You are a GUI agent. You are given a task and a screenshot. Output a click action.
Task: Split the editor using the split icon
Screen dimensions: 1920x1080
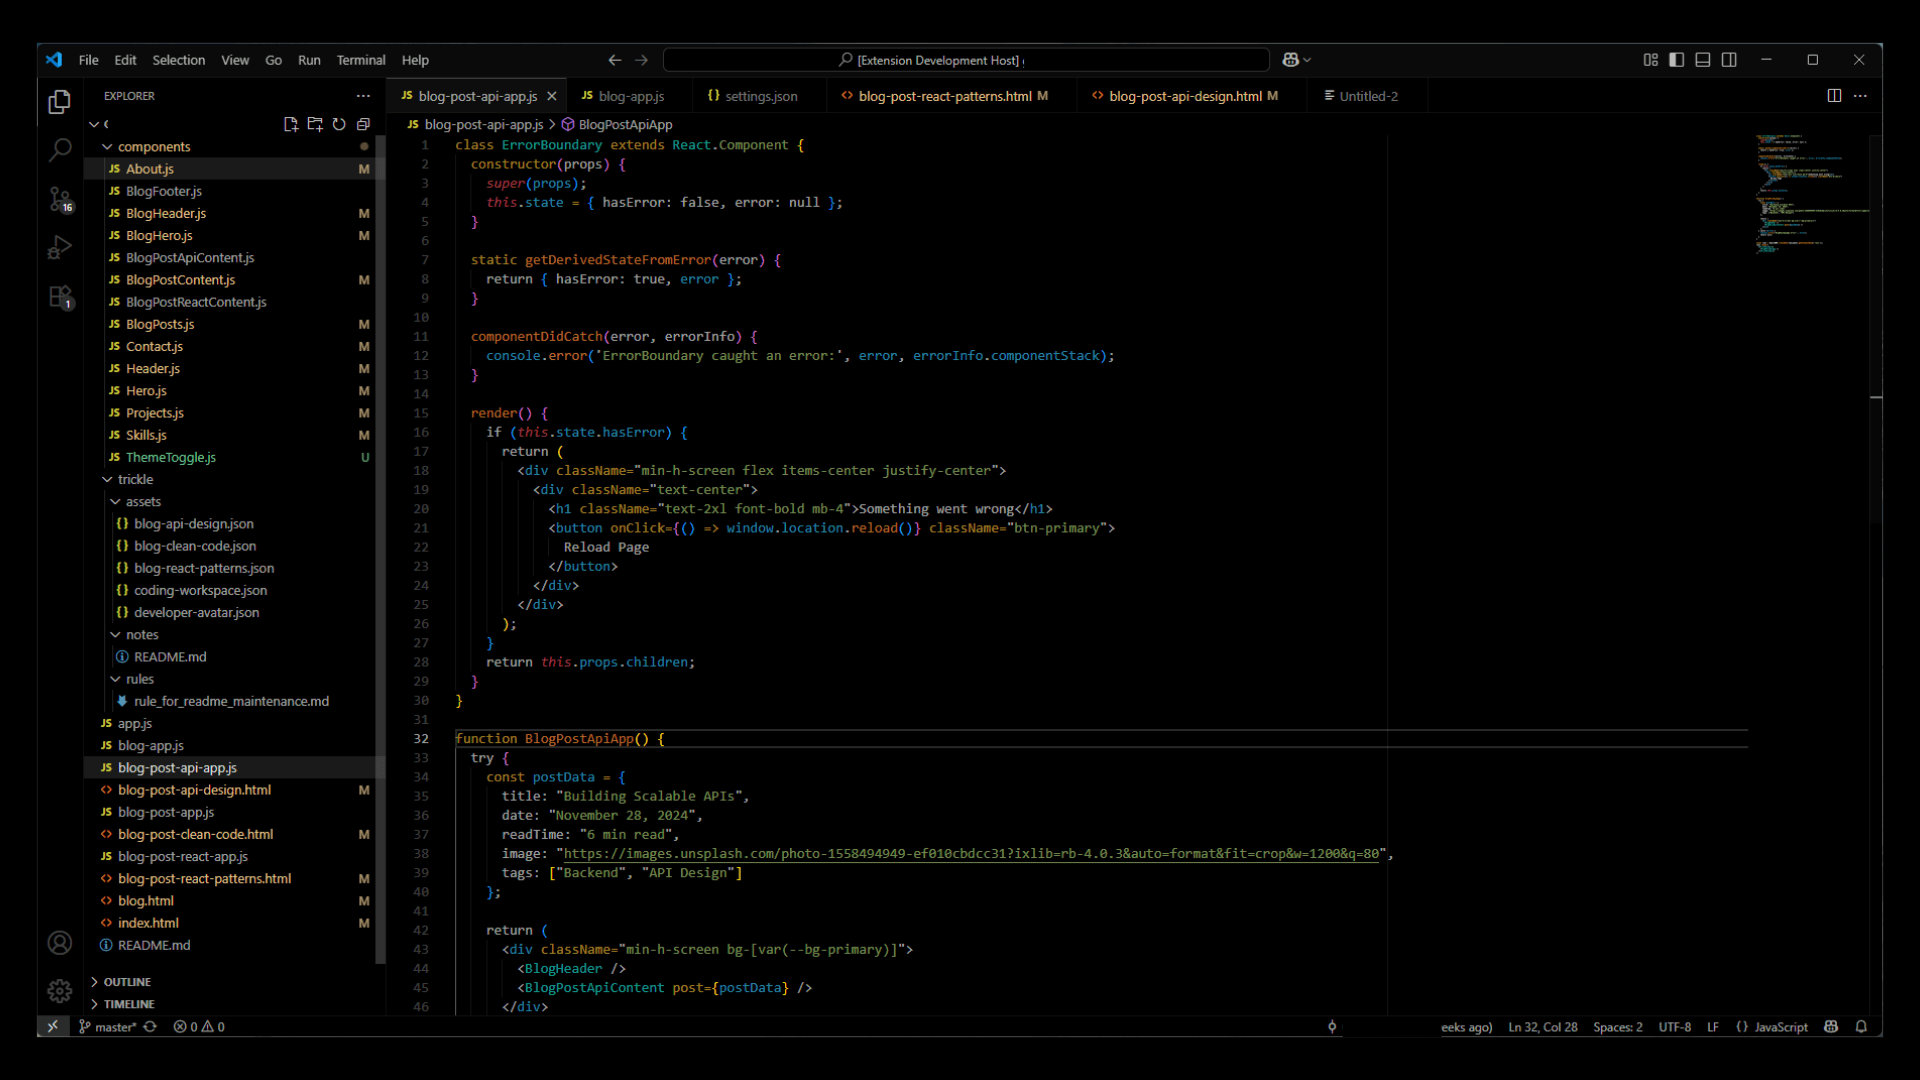pos(1835,95)
